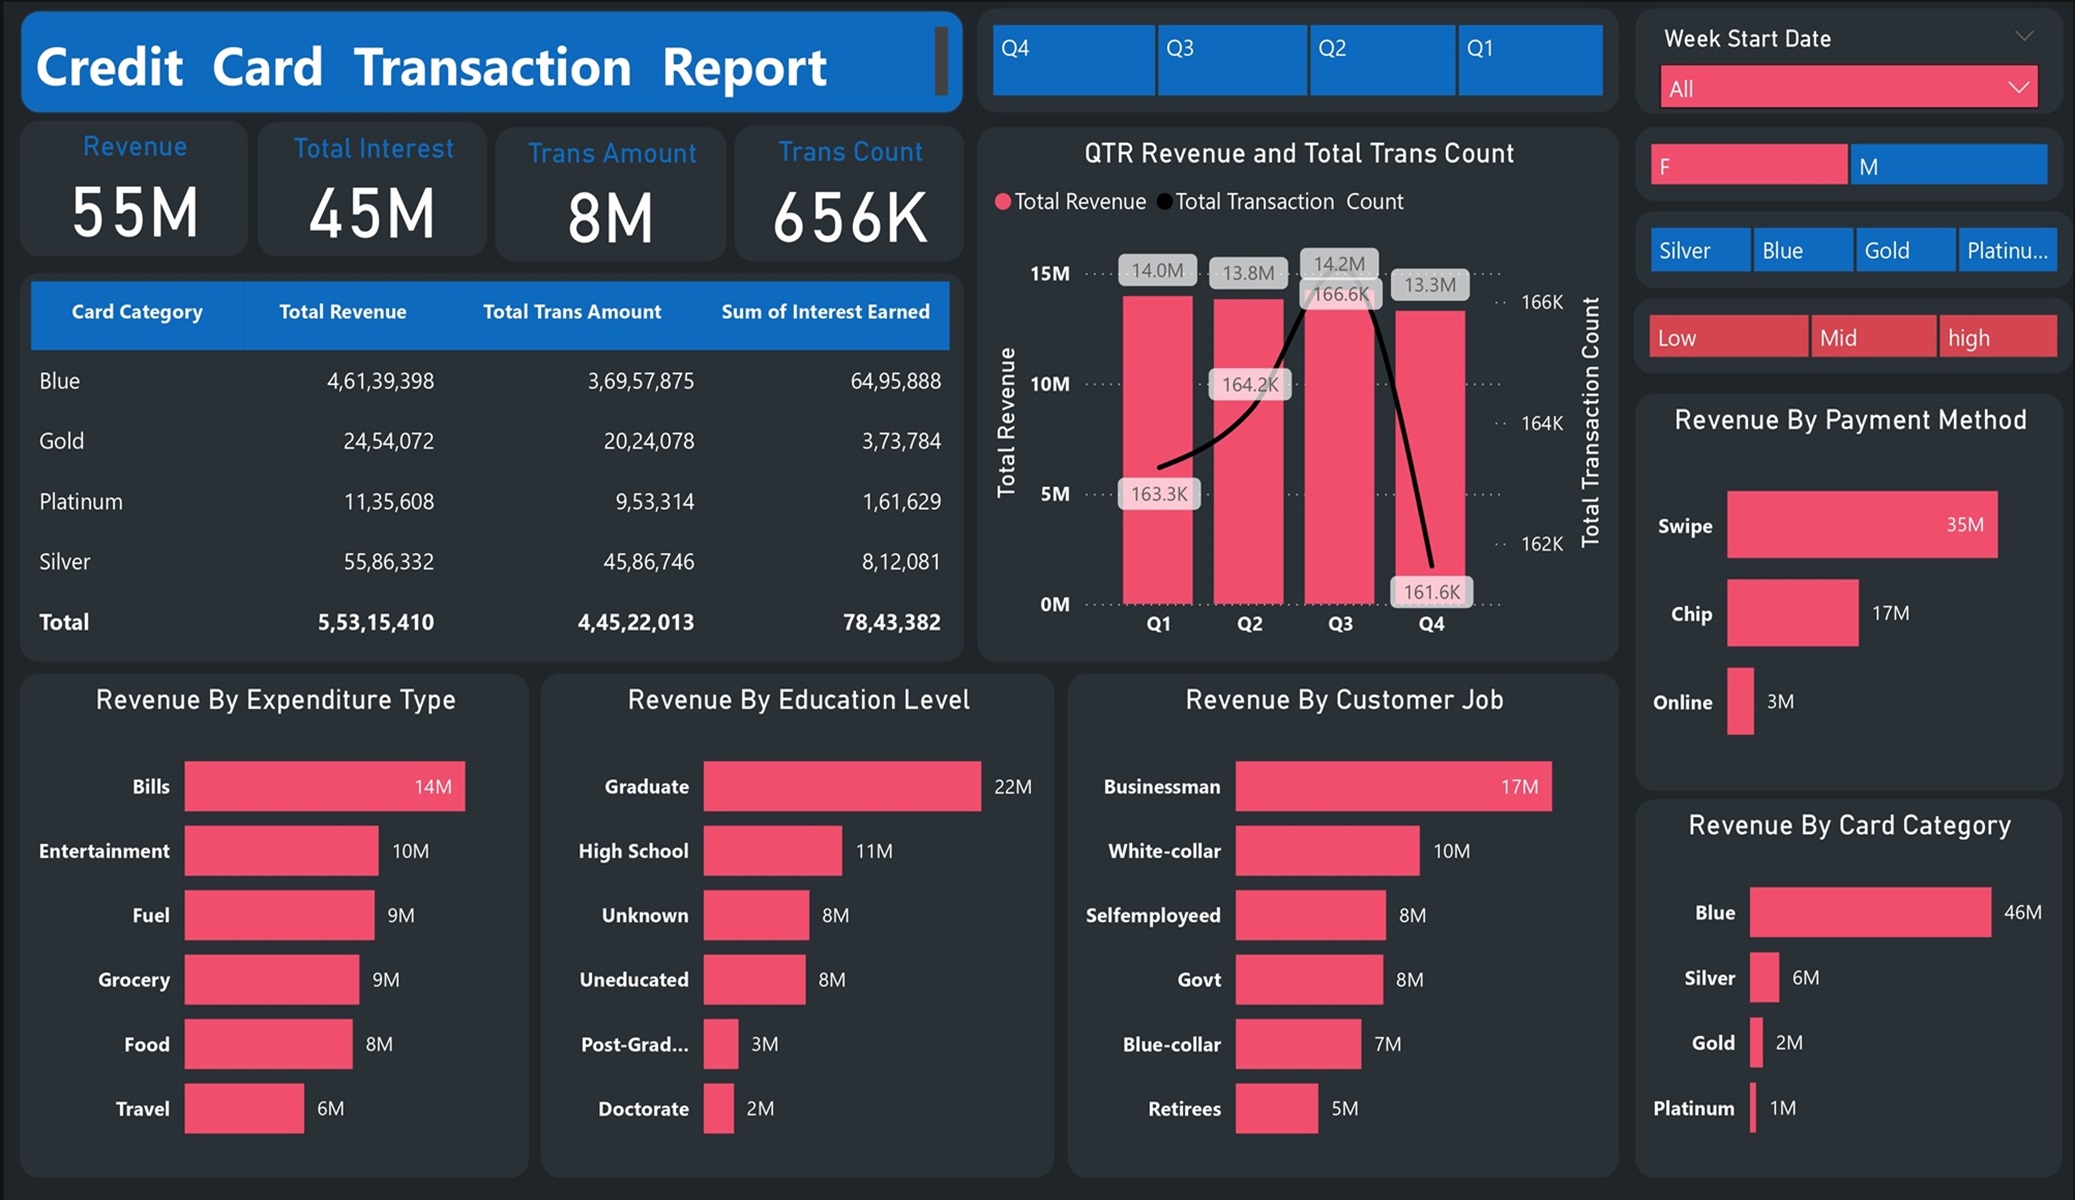Screen dimensions: 2075x1200
Task: Select the Bills expenditure bar
Action: 324,787
